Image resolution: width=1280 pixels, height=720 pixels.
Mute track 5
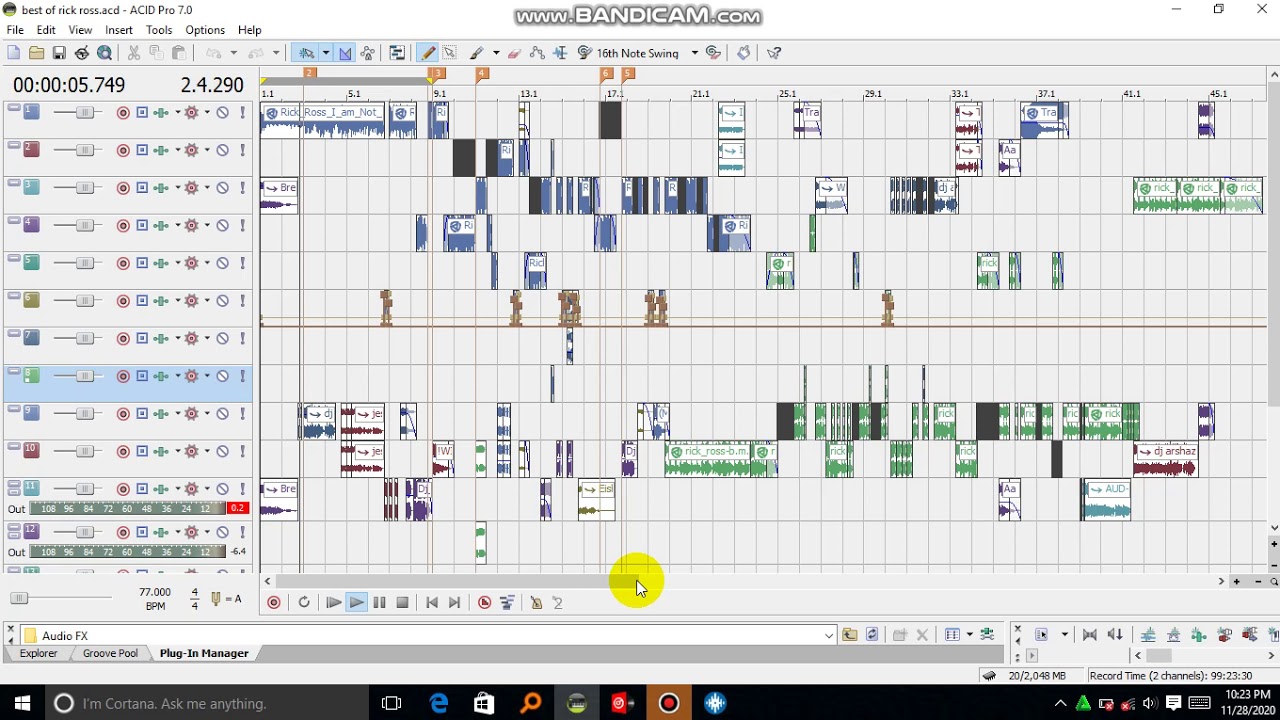tap(222, 263)
